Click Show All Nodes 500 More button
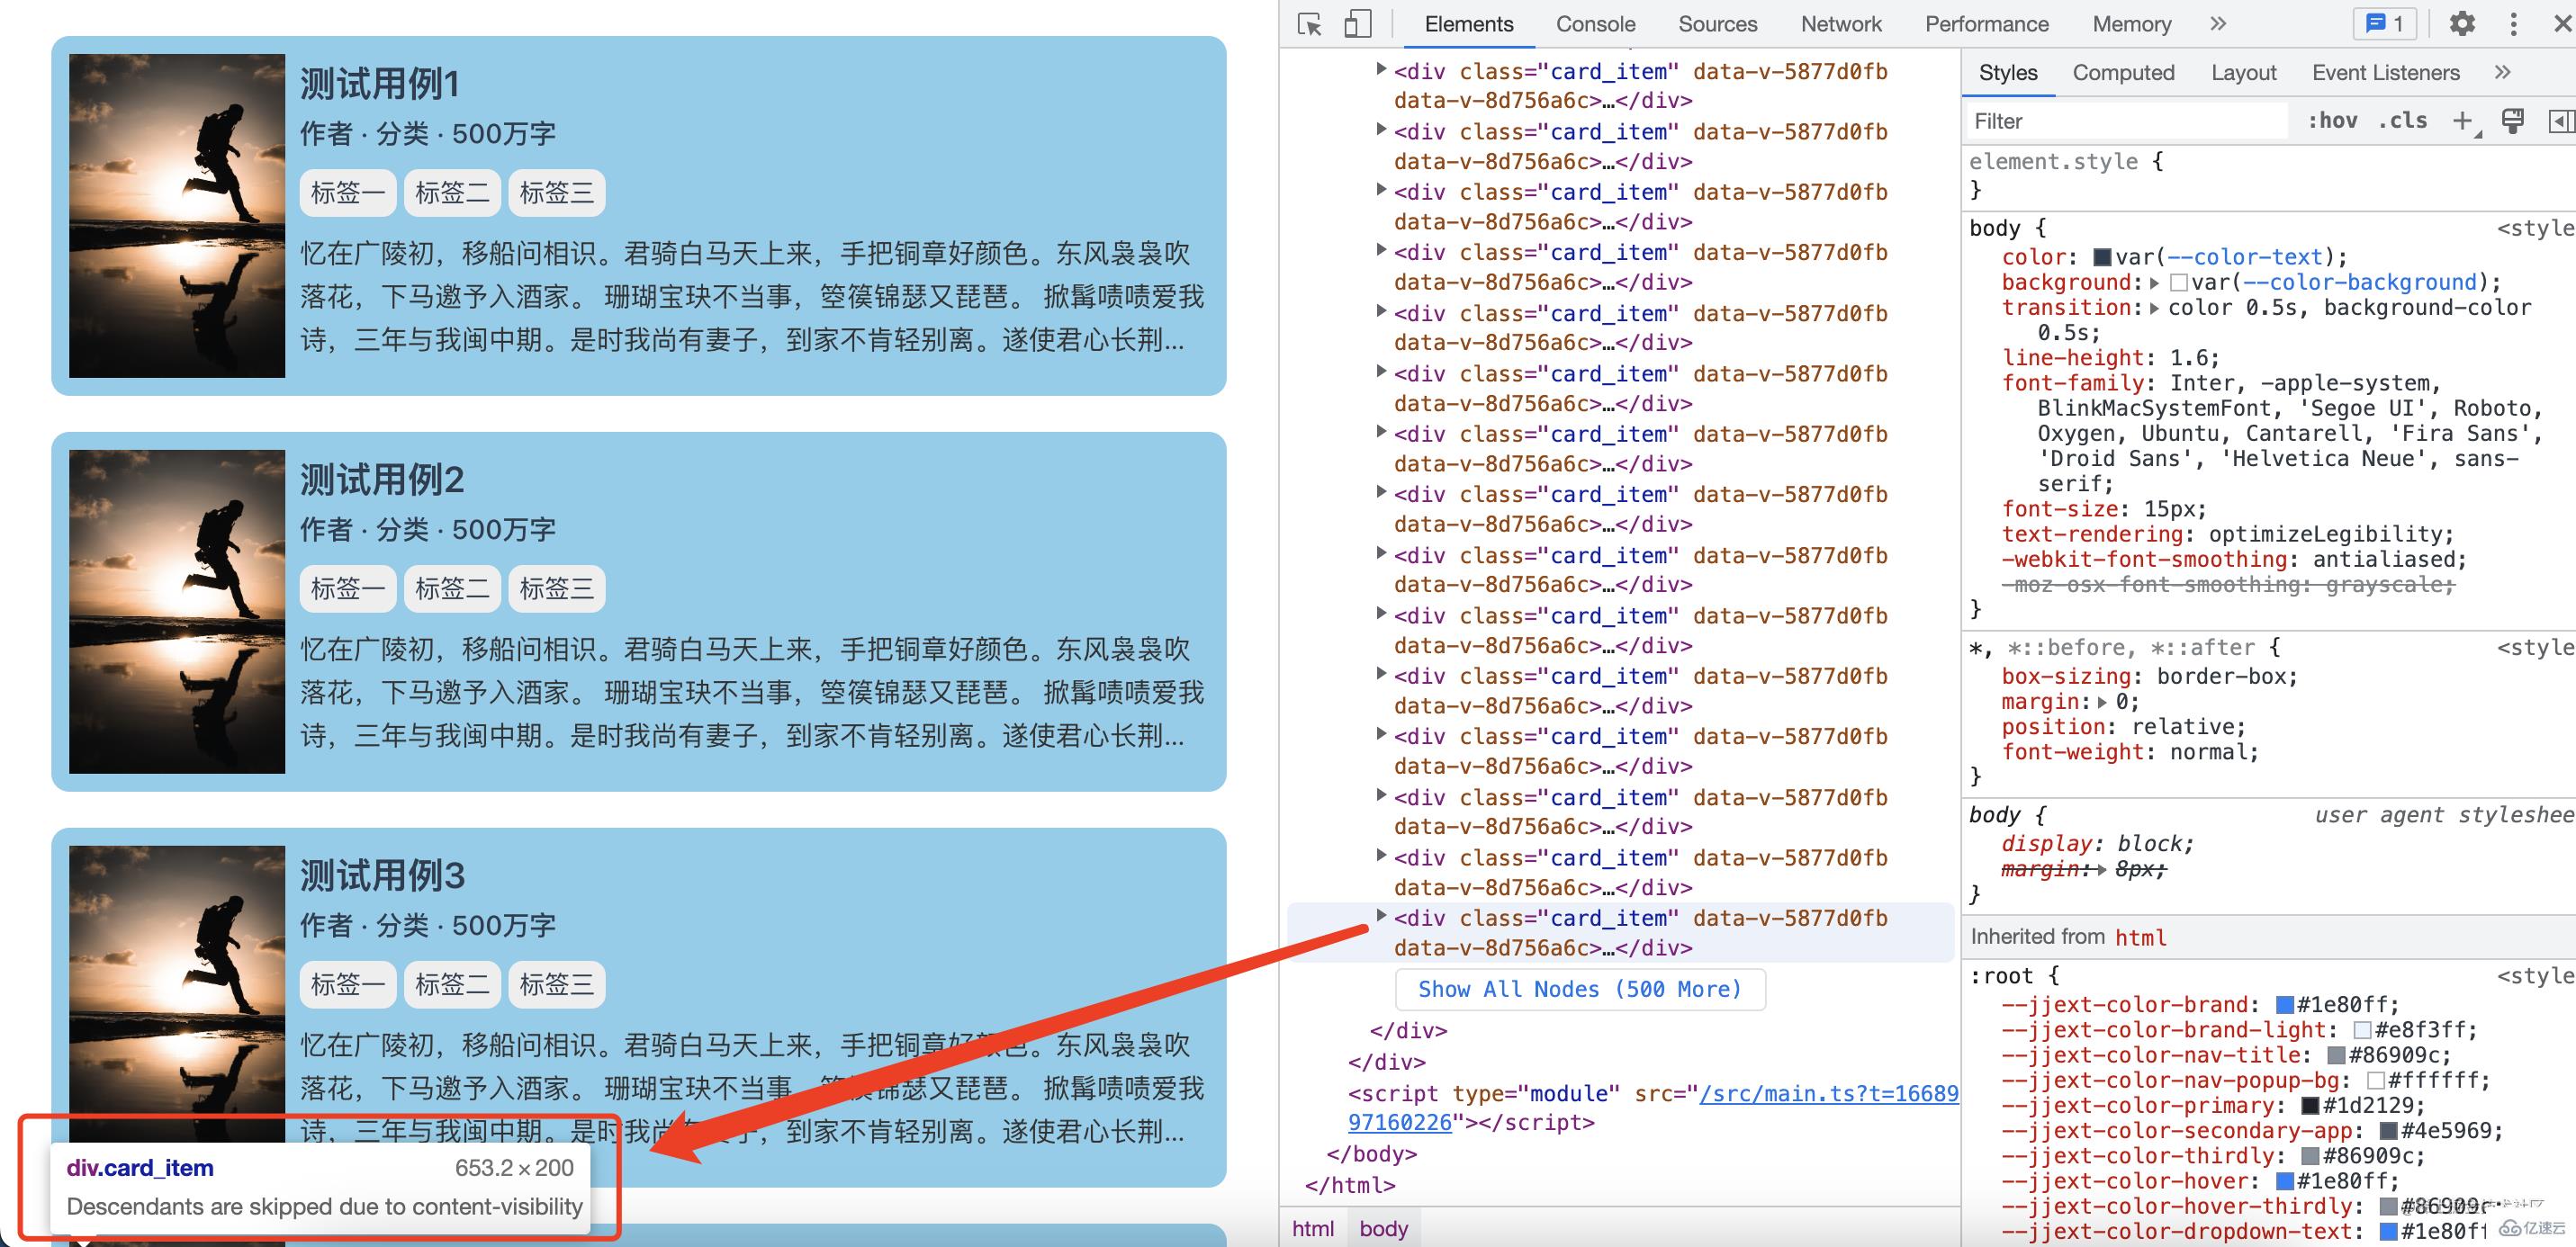This screenshot has height=1247, width=2576. tap(1575, 989)
